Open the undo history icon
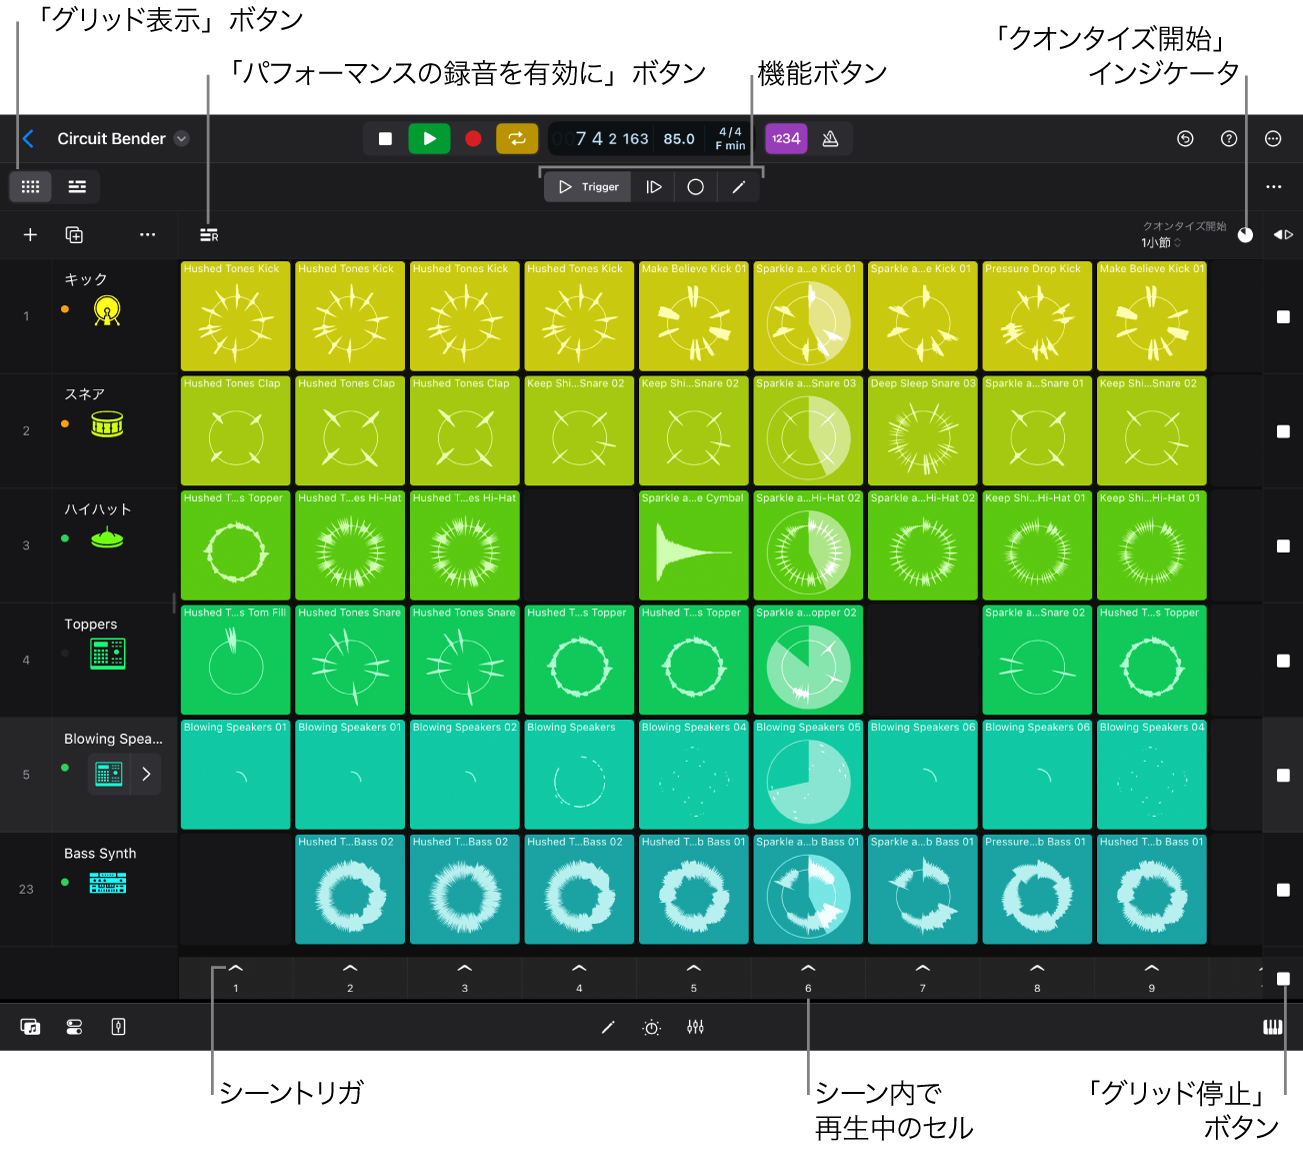1303x1152 pixels. pyautogui.click(x=1185, y=139)
